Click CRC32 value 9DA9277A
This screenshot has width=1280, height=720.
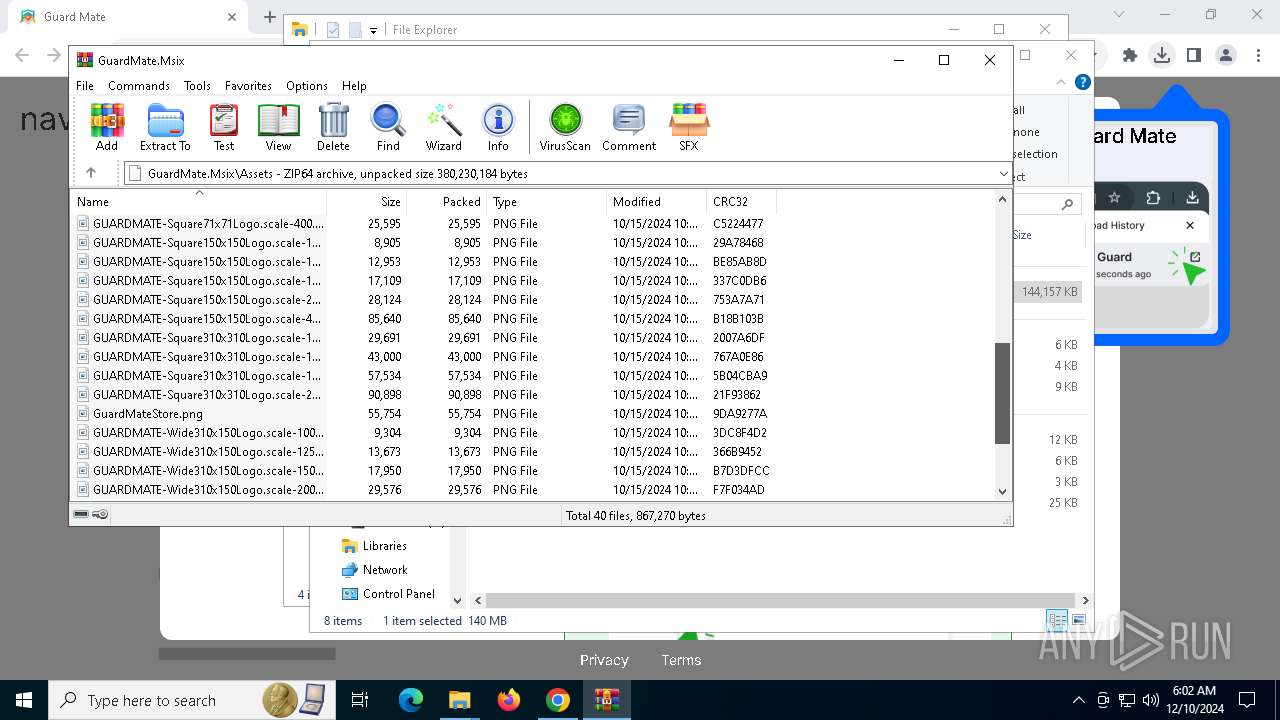pos(740,414)
